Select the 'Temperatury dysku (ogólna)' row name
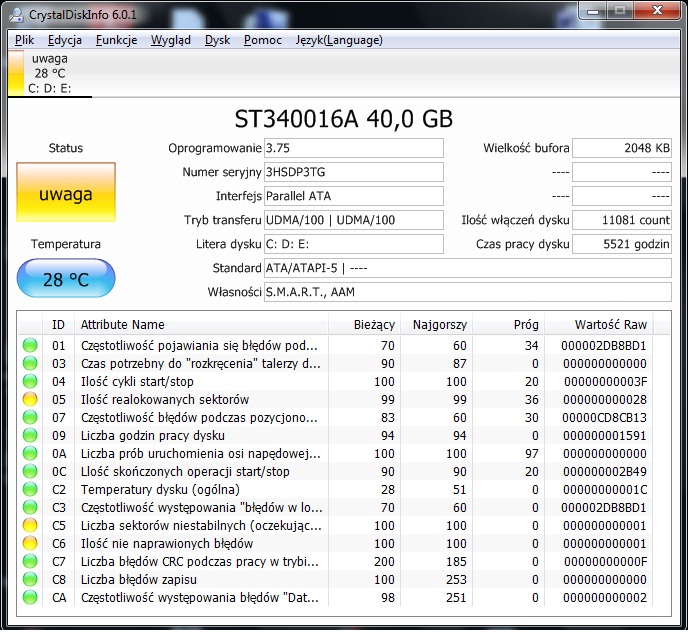688x638 pixels. (160, 489)
